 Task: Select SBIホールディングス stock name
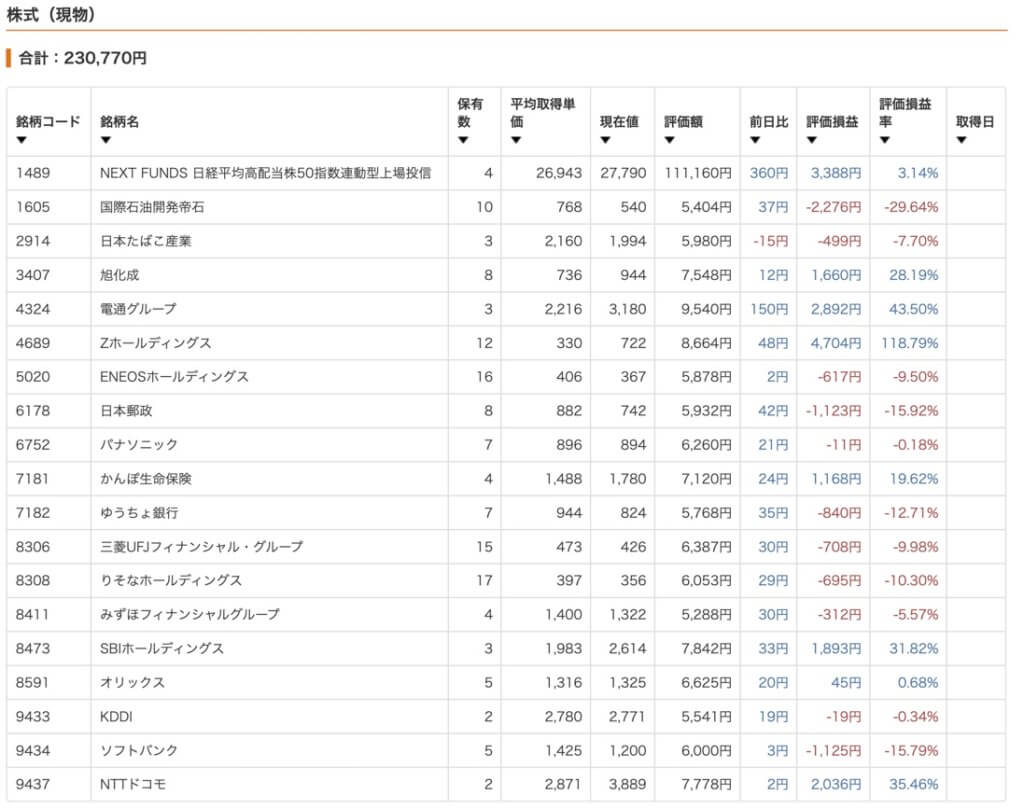click(162, 648)
